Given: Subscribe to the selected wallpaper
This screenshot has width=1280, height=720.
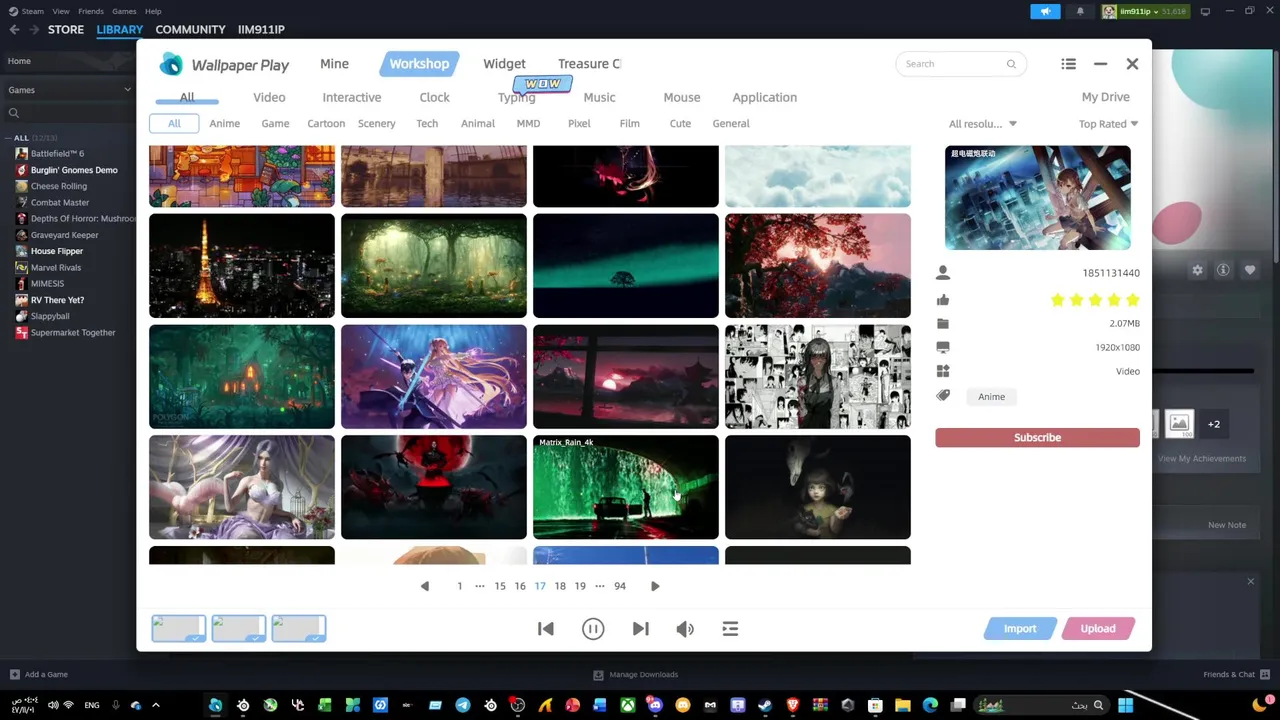Looking at the screenshot, I should [1037, 438].
